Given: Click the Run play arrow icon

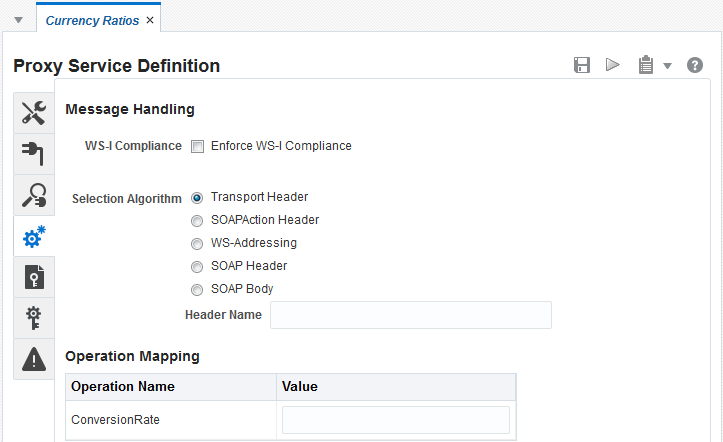Looking at the screenshot, I should [612, 65].
